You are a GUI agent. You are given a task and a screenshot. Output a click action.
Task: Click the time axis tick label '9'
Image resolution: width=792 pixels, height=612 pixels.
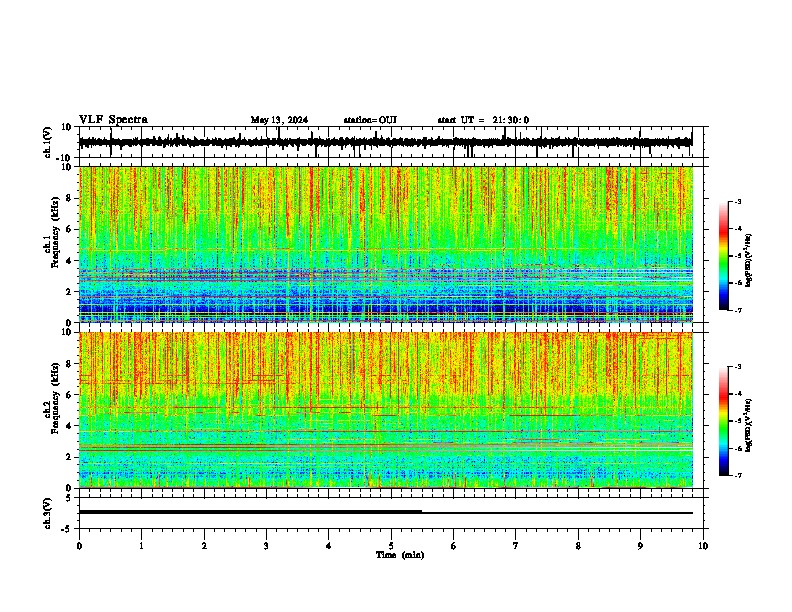coord(640,546)
